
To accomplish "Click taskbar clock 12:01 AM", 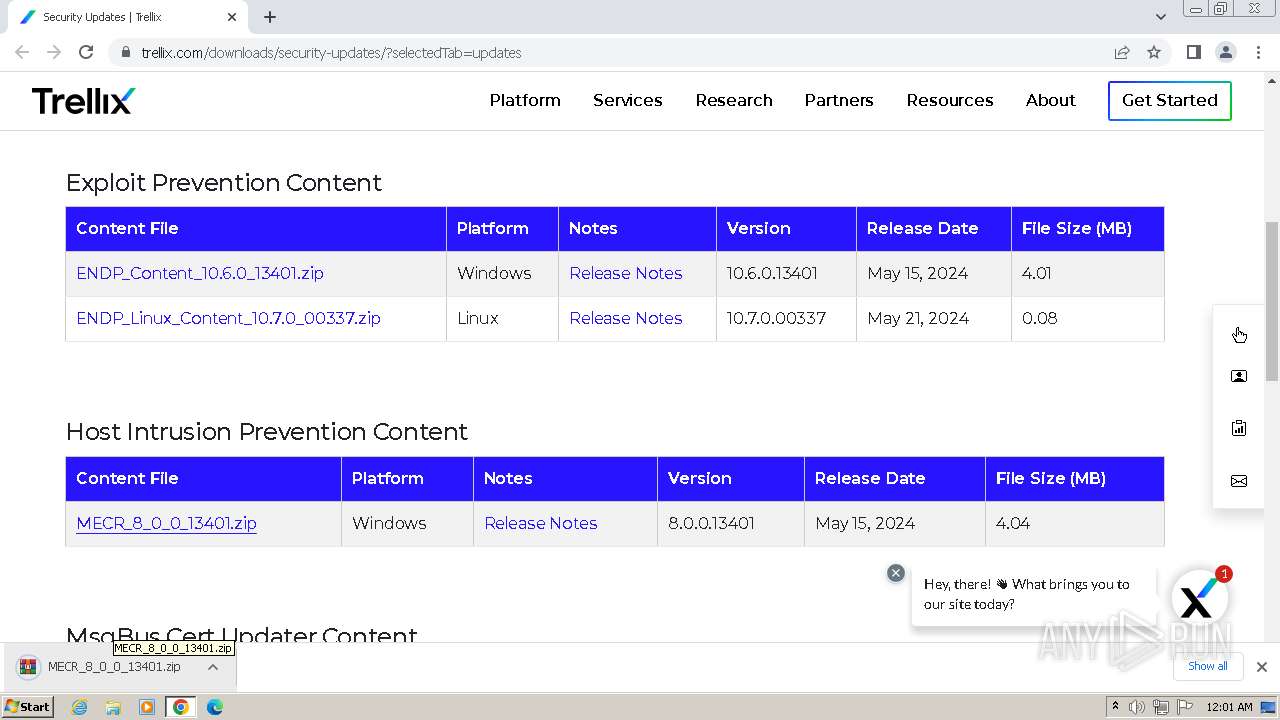I will point(1229,707).
